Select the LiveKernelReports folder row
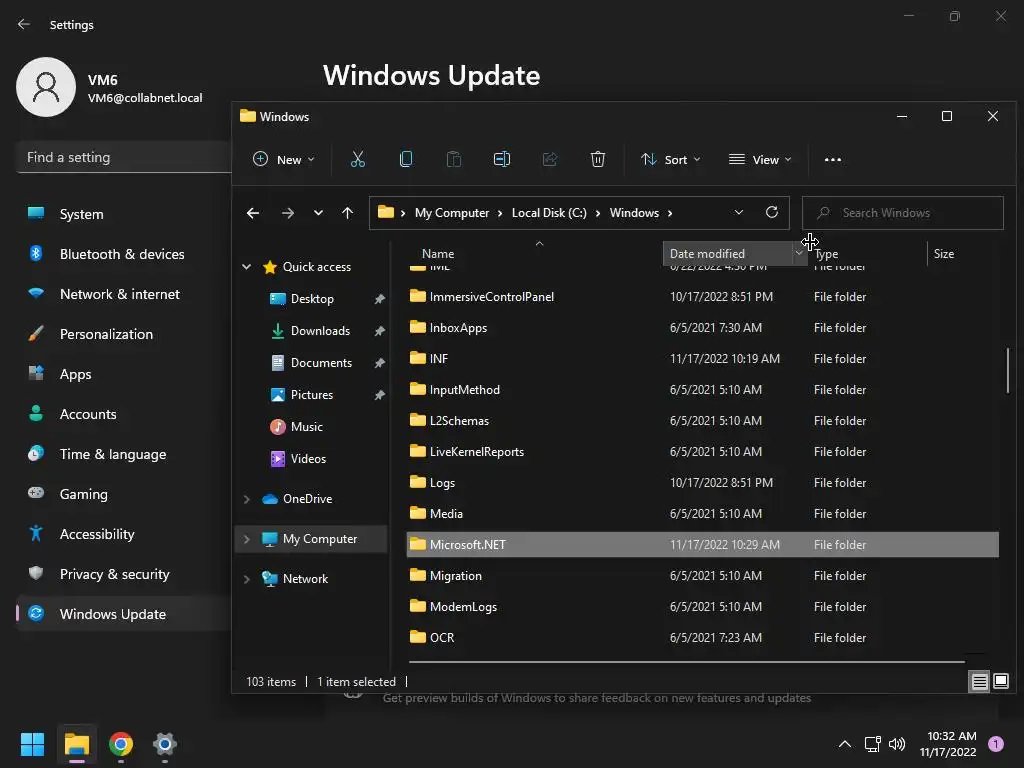1024x768 pixels. point(702,451)
